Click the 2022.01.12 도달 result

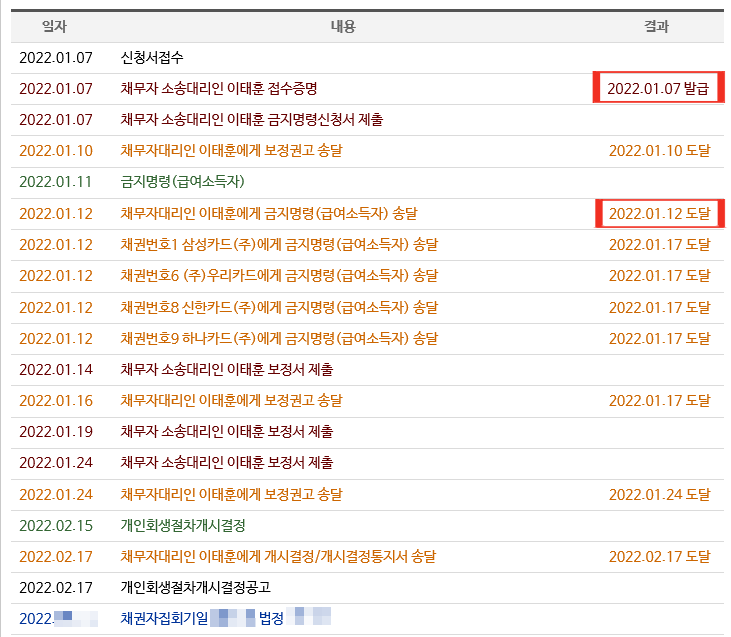660,214
